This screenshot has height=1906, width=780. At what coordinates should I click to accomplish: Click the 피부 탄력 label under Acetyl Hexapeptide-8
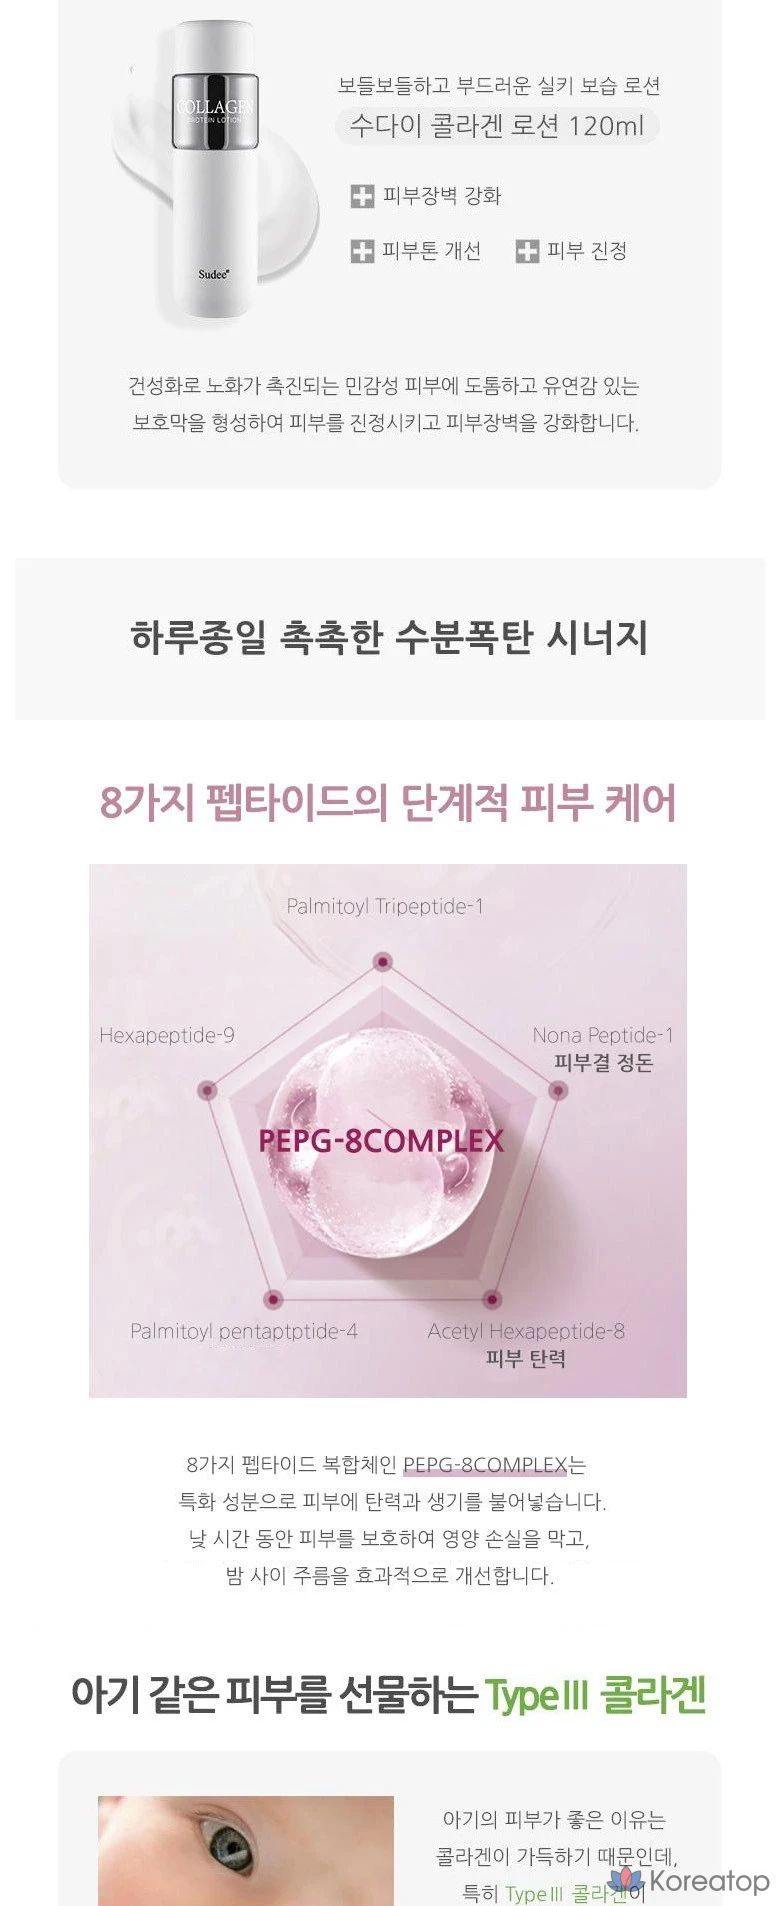[526, 1359]
